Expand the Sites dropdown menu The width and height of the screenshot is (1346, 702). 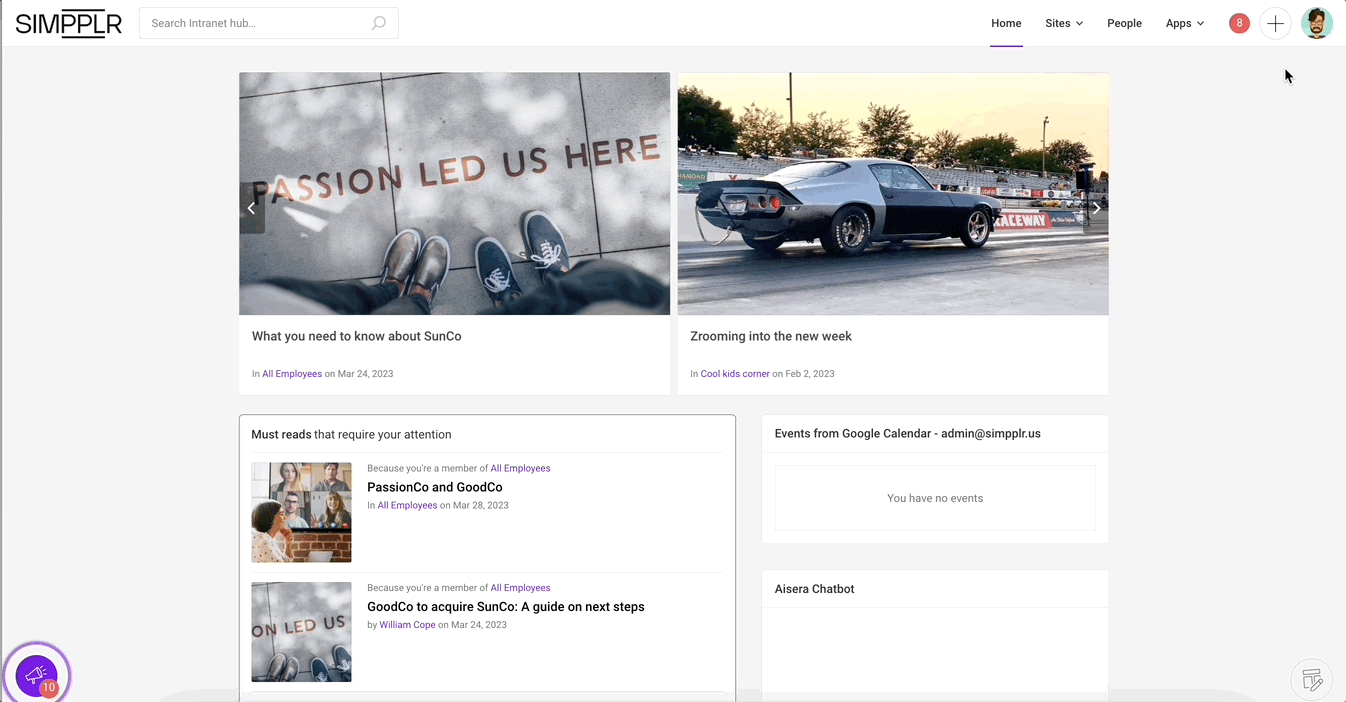click(1064, 23)
